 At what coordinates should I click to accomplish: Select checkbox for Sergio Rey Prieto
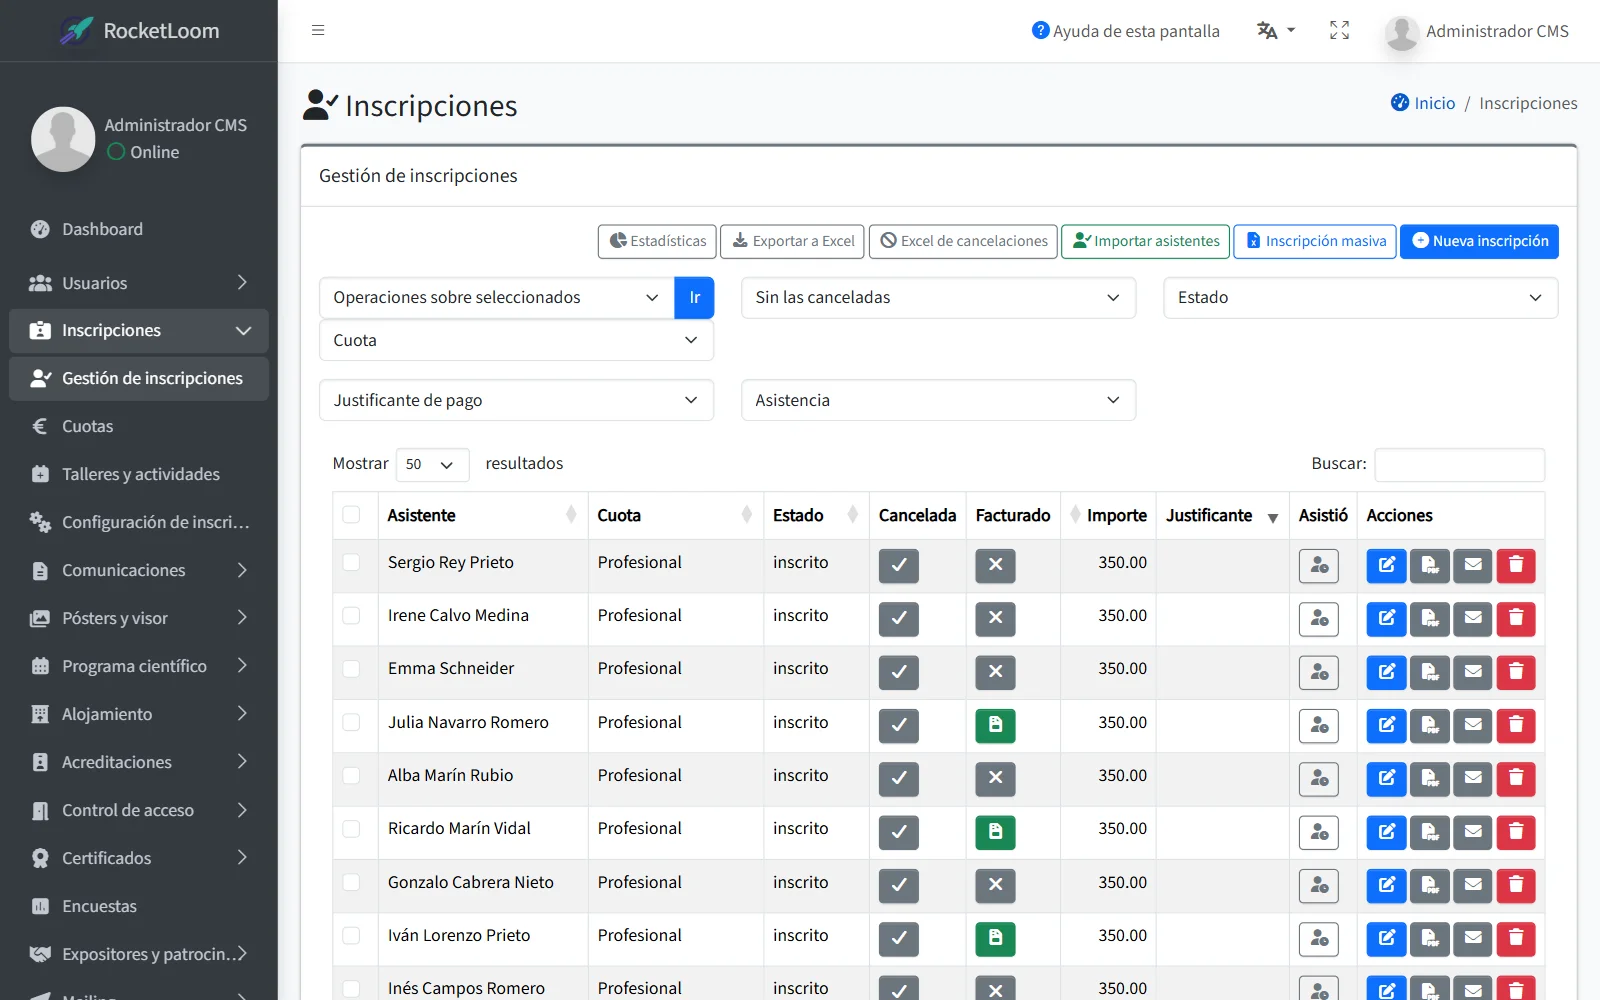click(351, 562)
